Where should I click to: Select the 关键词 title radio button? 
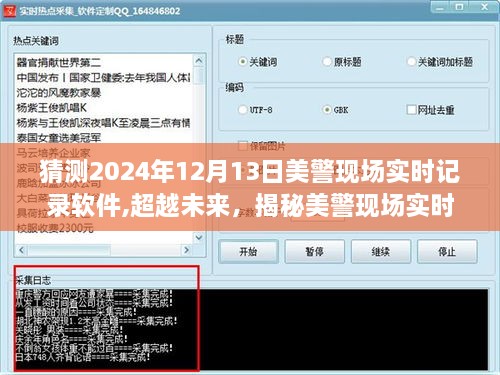click(258, 62)
